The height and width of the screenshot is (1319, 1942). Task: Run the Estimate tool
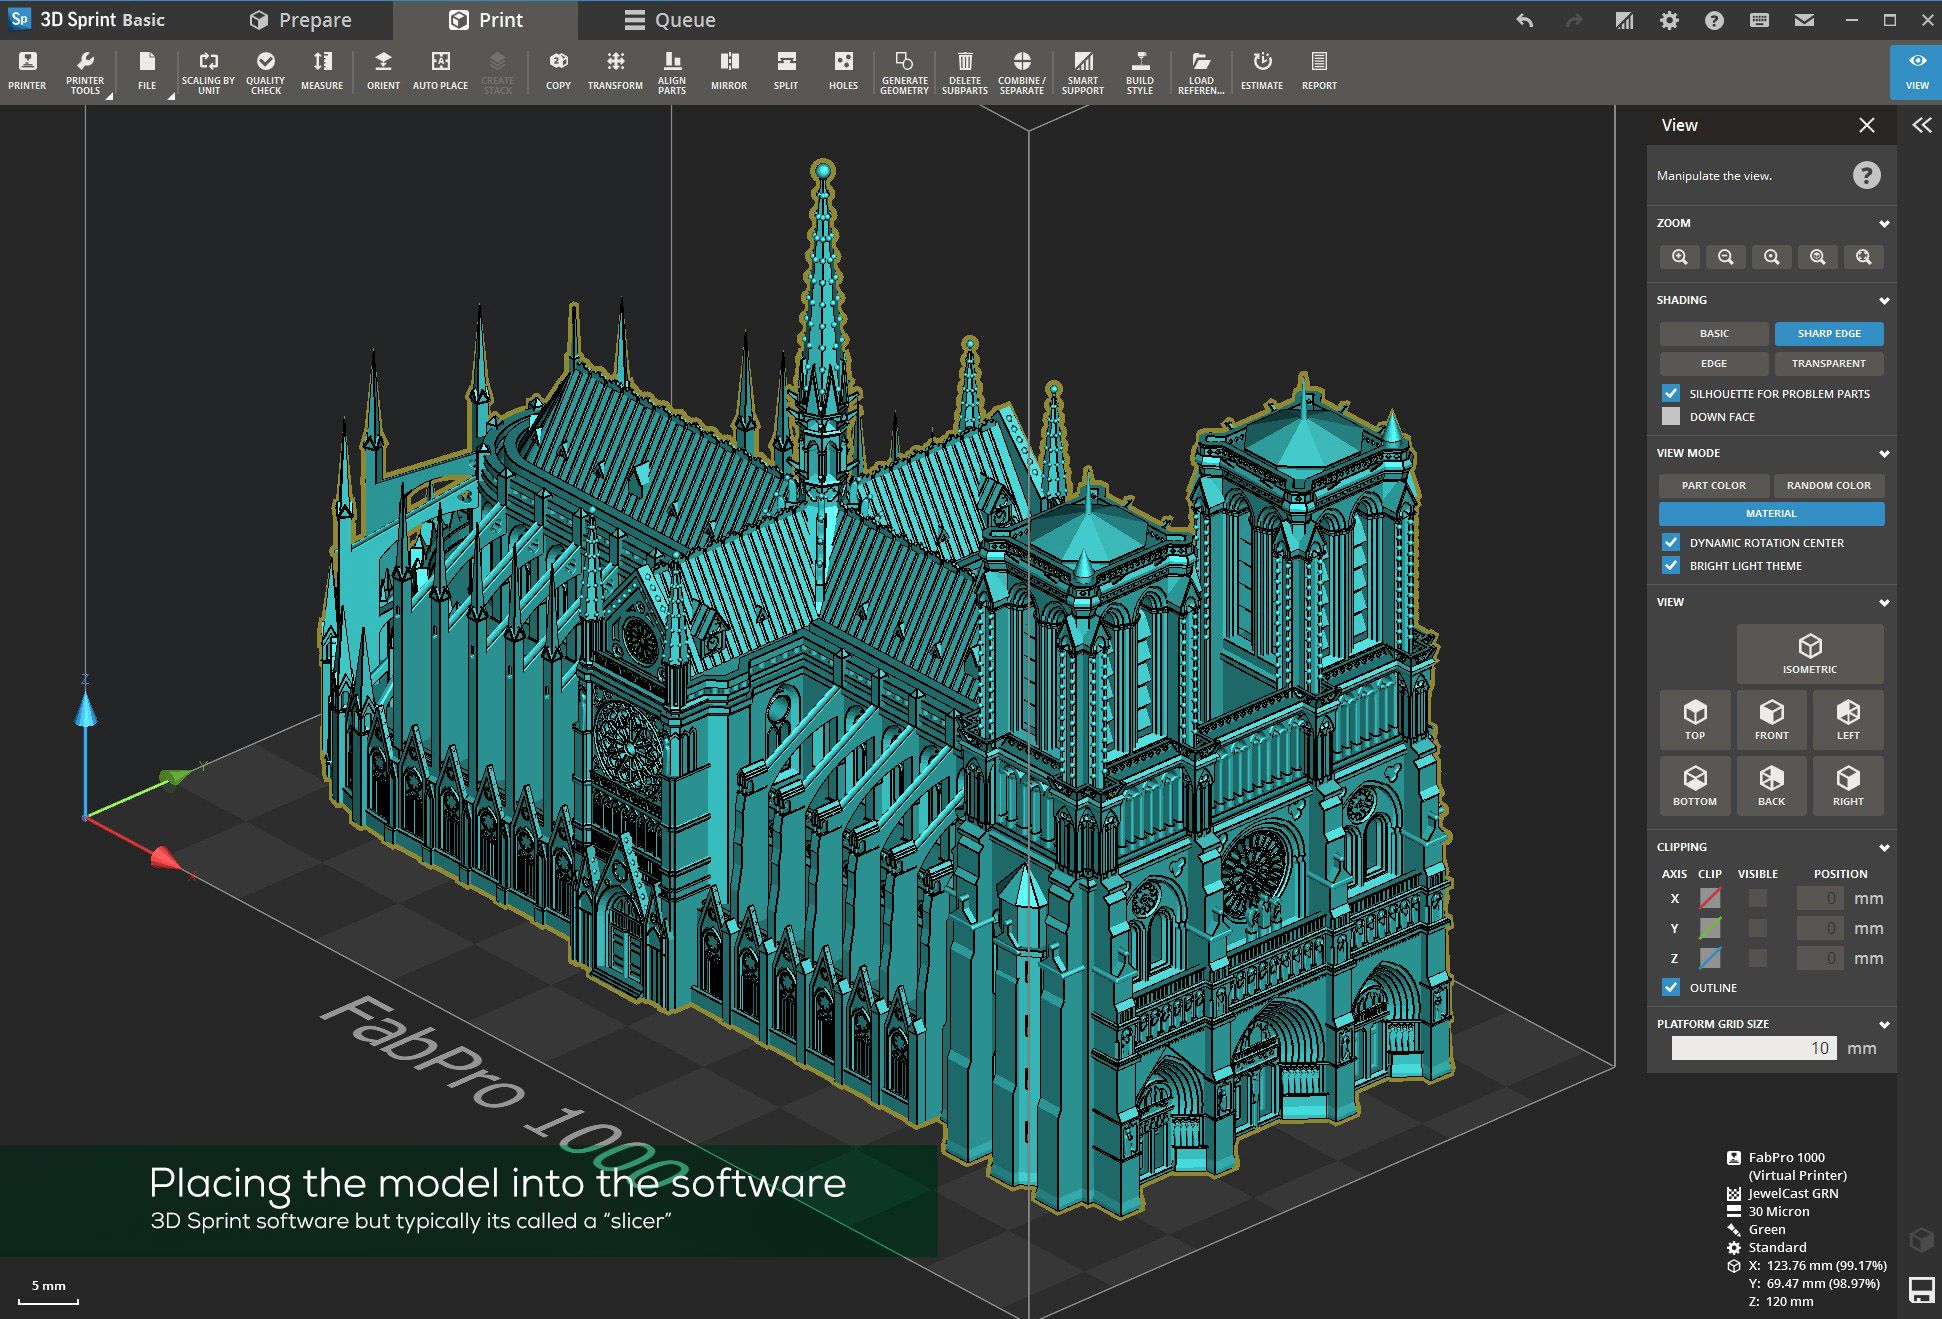point(1262,71)
